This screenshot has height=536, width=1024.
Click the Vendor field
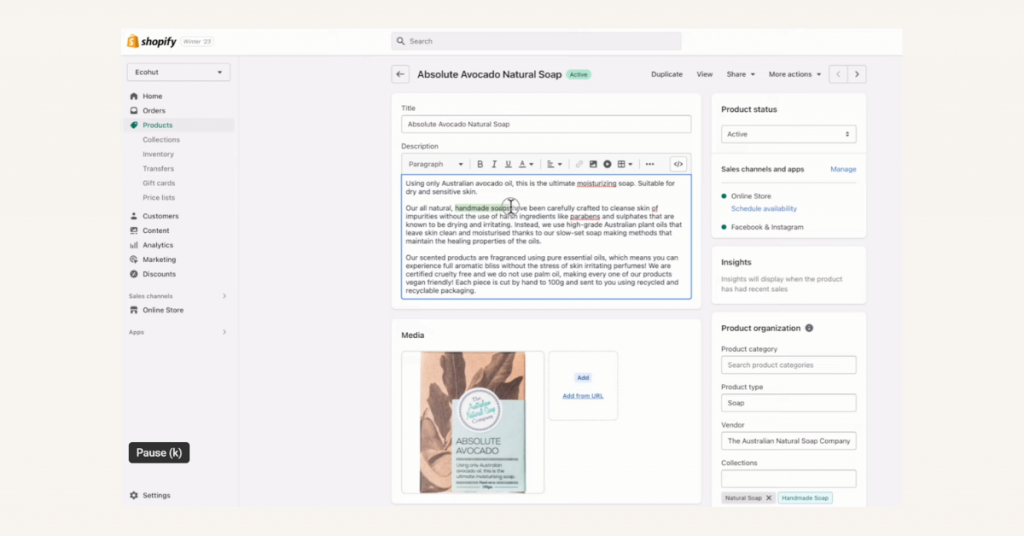(788, 441)
